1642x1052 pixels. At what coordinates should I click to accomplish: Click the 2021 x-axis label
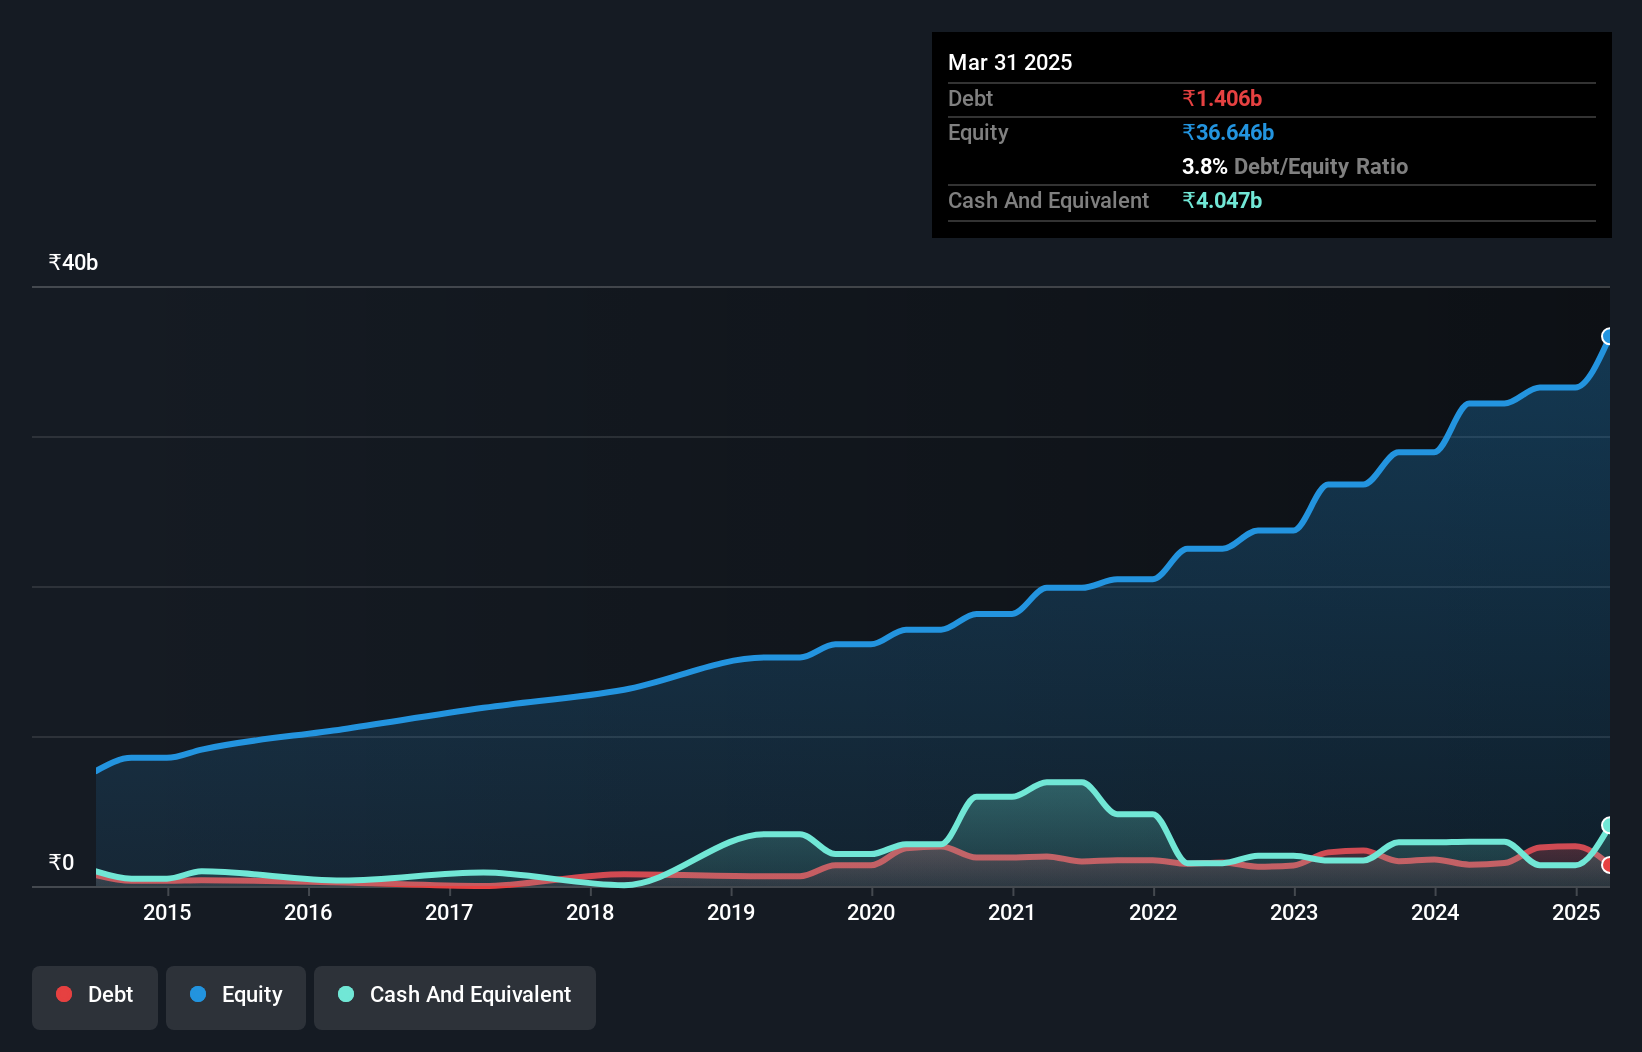pyautogui.click(x=1012, y=912)
